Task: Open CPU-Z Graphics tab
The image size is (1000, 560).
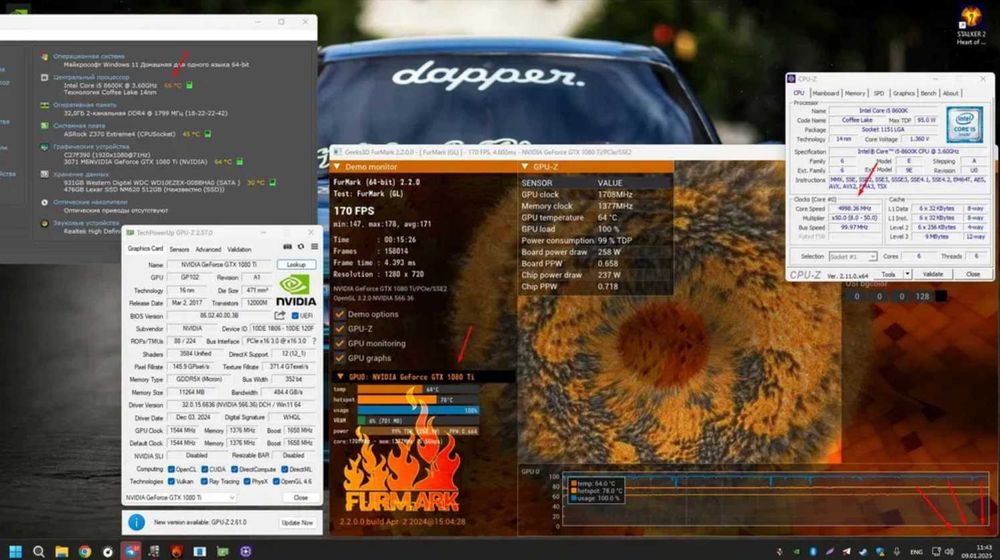Action: click(904, 93)
